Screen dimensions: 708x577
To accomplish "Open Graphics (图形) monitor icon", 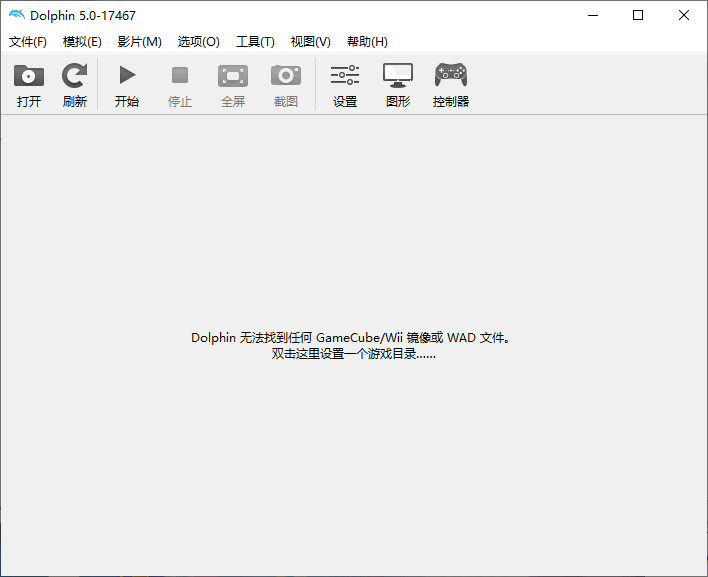I will tap(398, 76).
